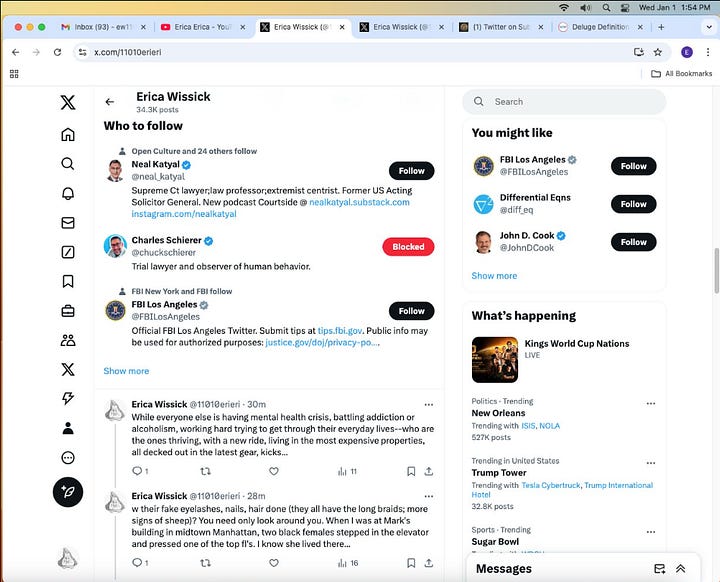Go to Home feed icon

click(68, 135)
